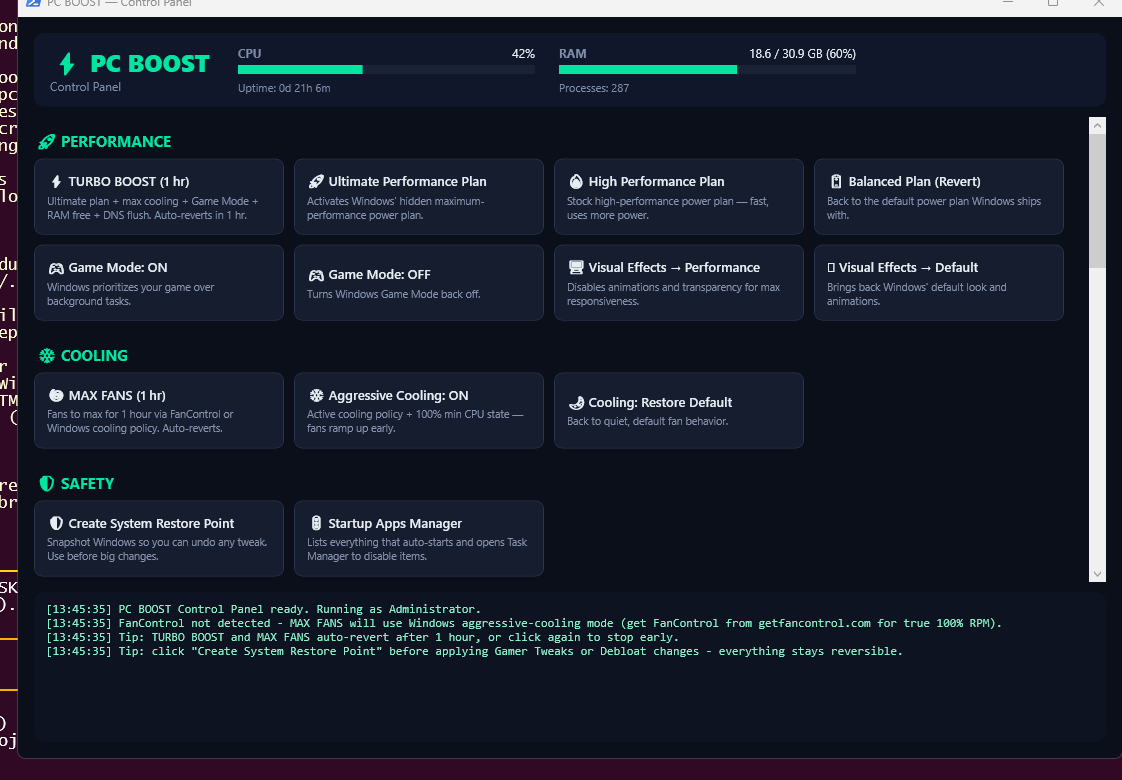Open the Startup Apps Manager
Viewport: 1122px width, 780px height.
click(419, 539)
